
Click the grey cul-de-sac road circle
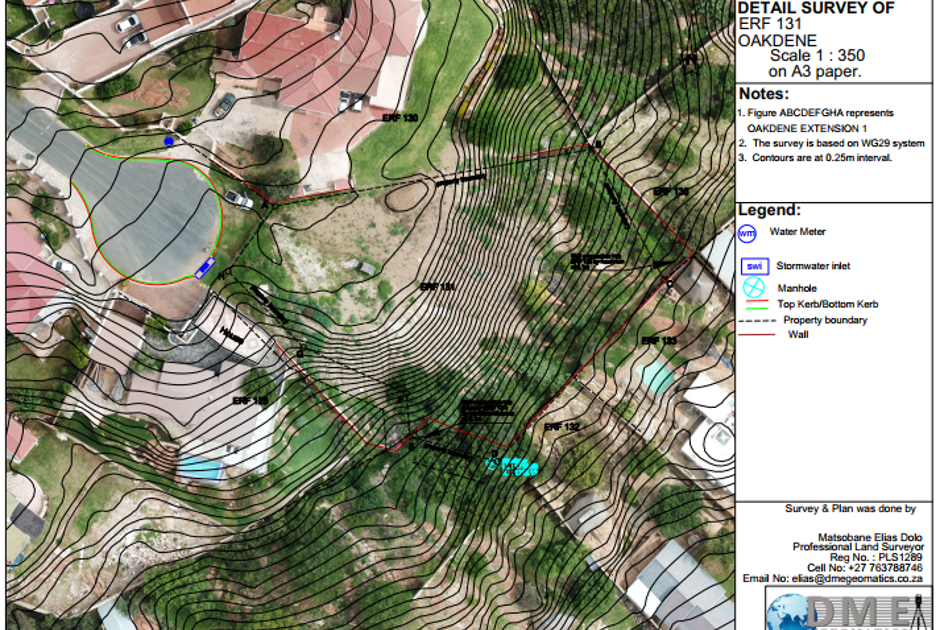pyautogui.click(x=153, y=213)
